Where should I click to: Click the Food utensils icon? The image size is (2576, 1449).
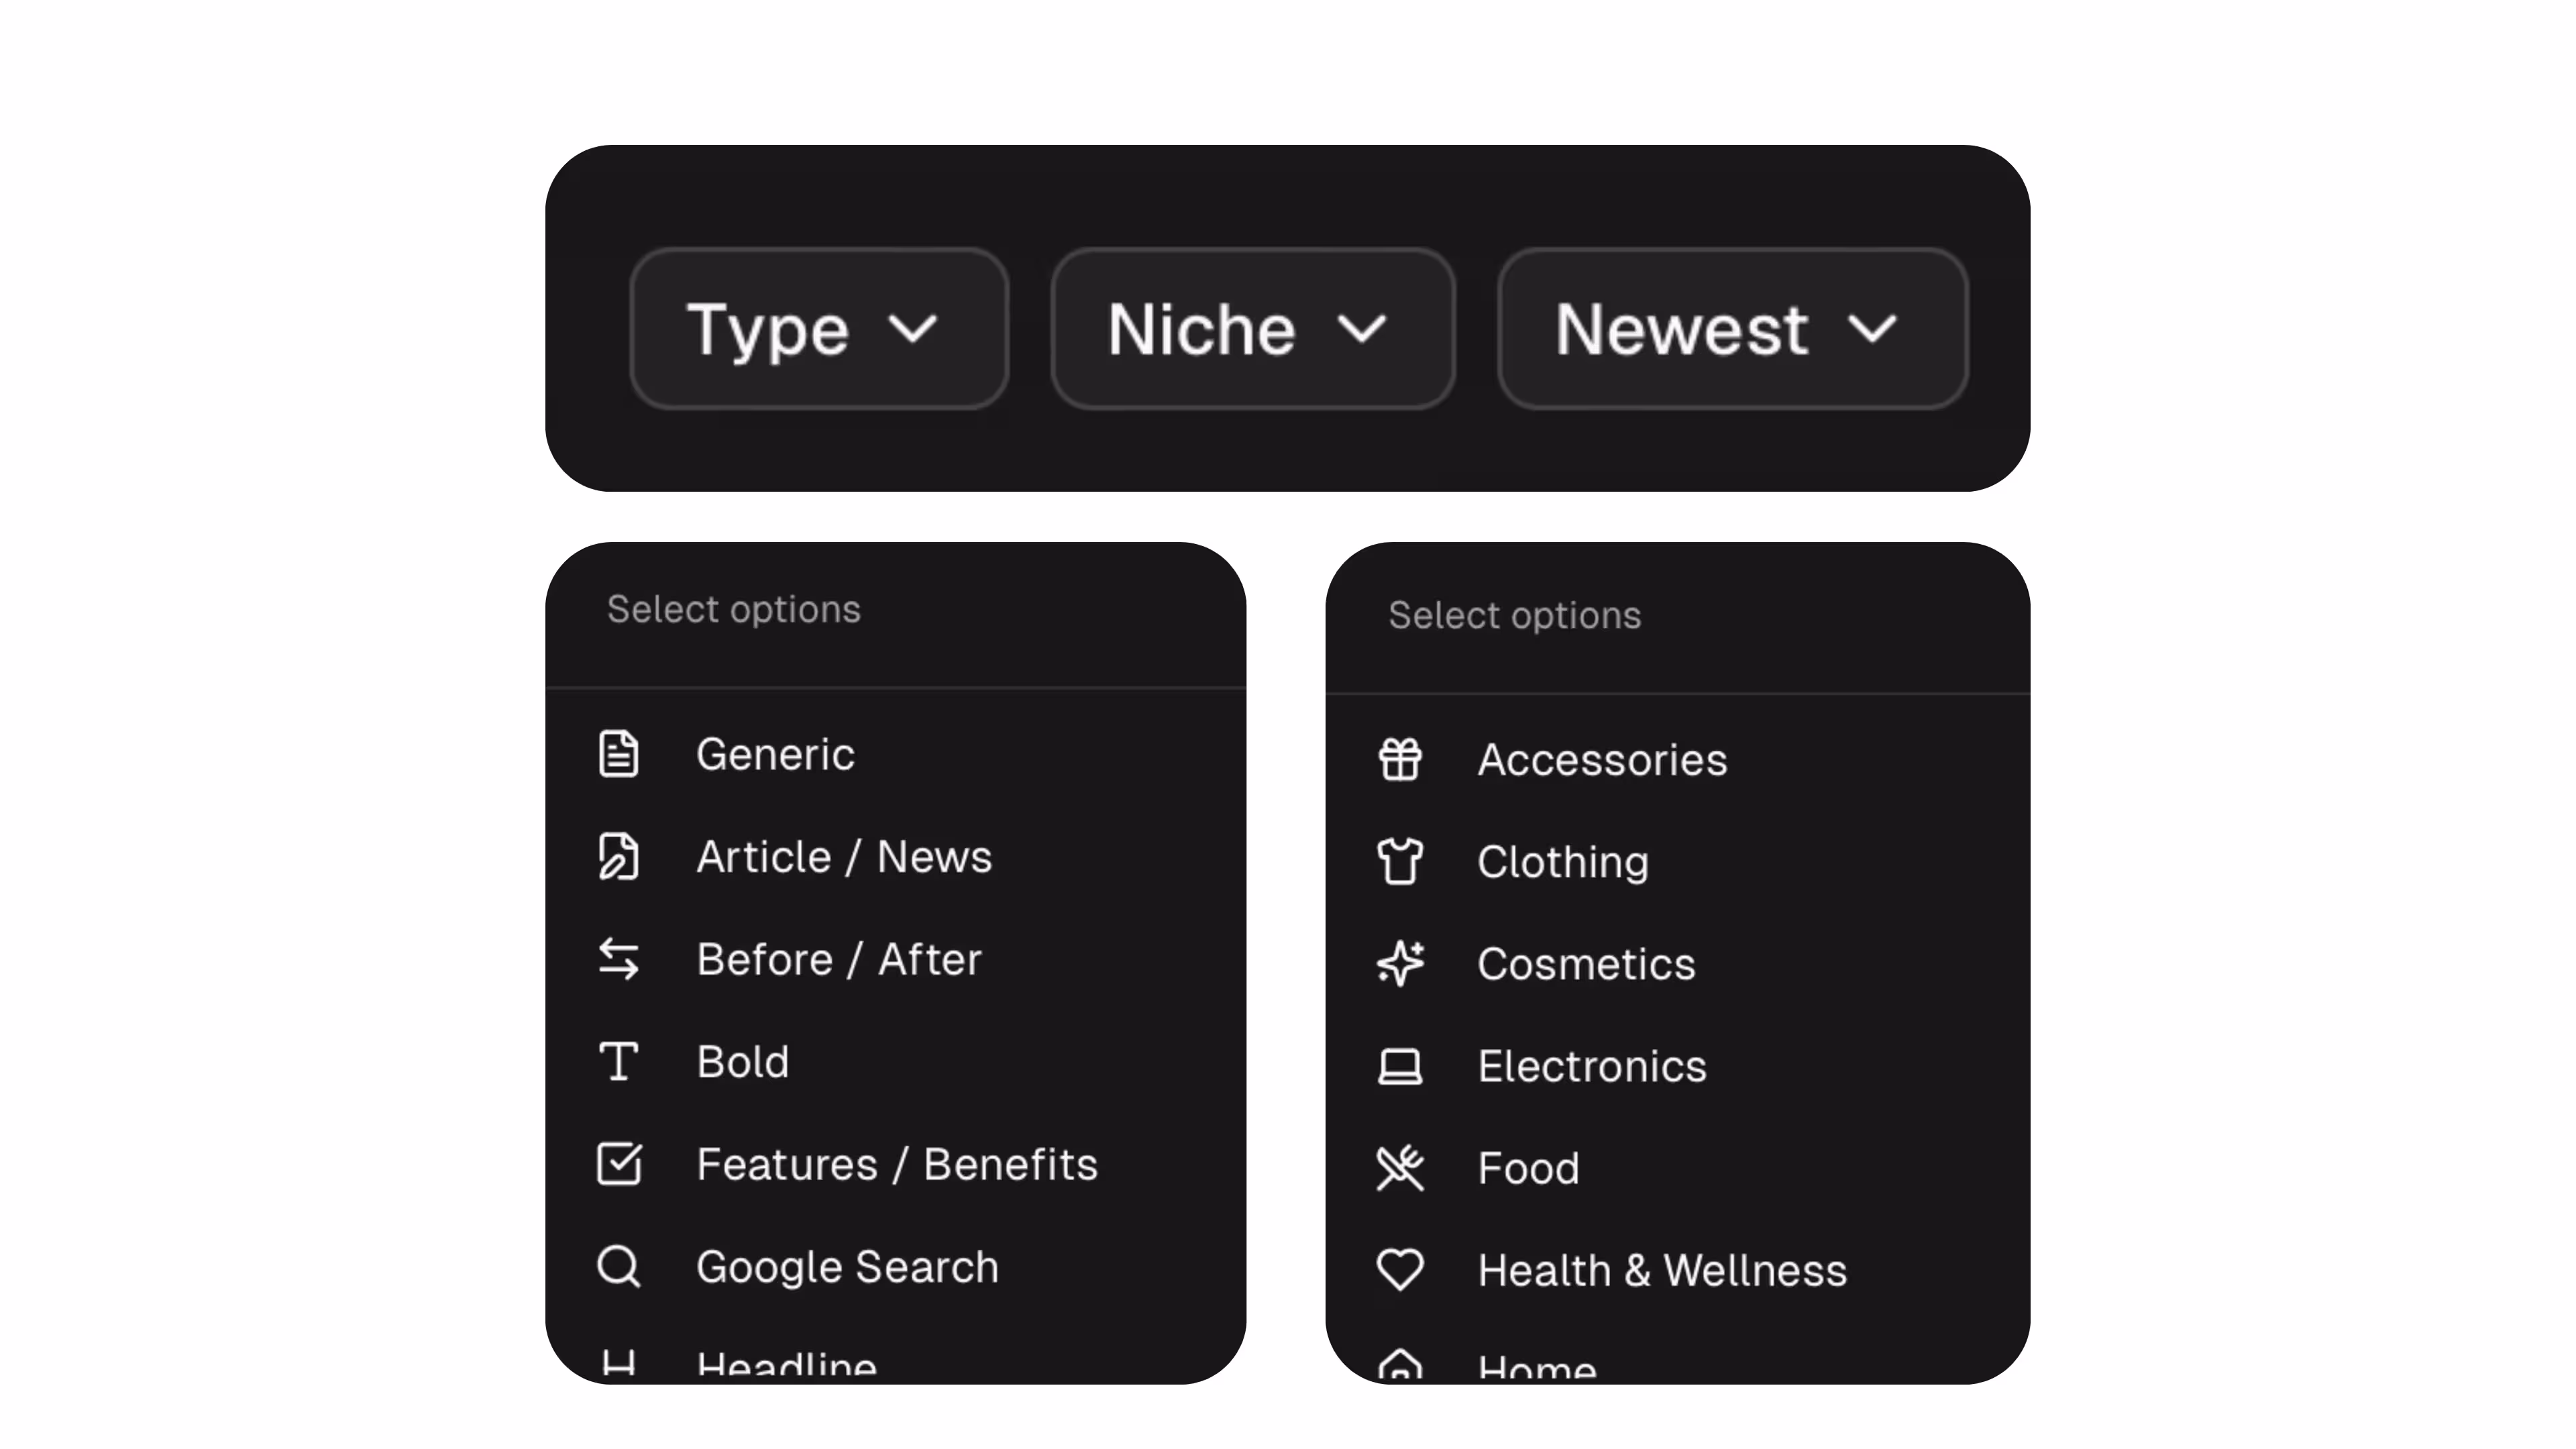1399,1169
